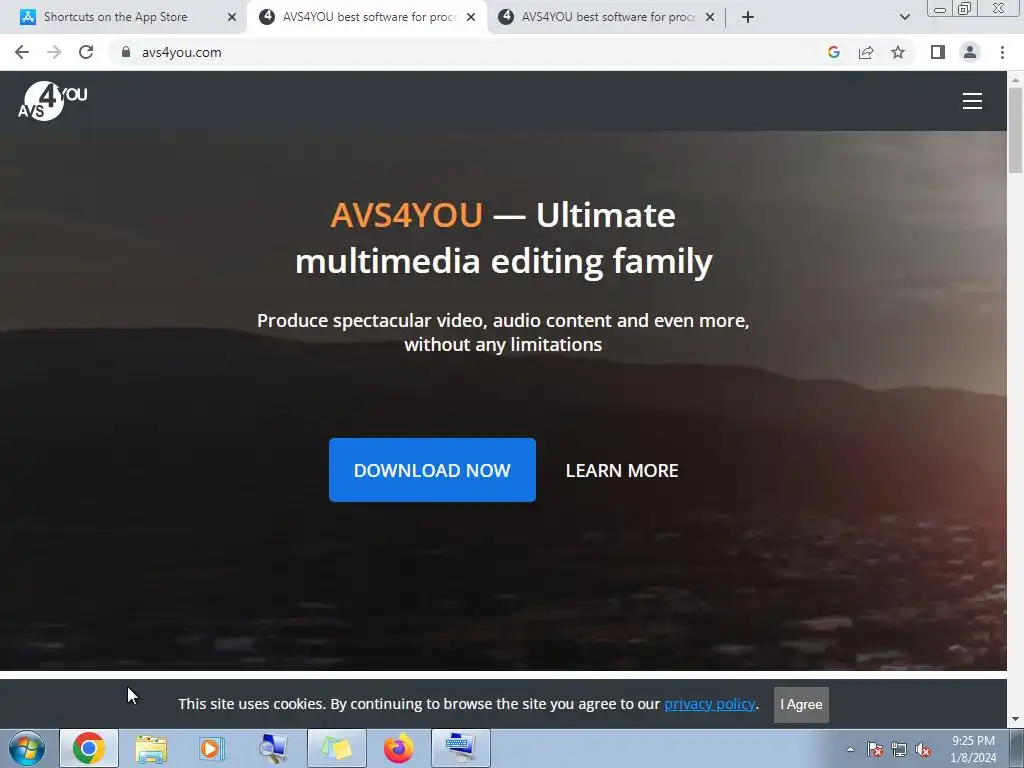Open the Windows Start menu
The height and width of the screenshot is (768, 1024).
(x=27, y=748)
